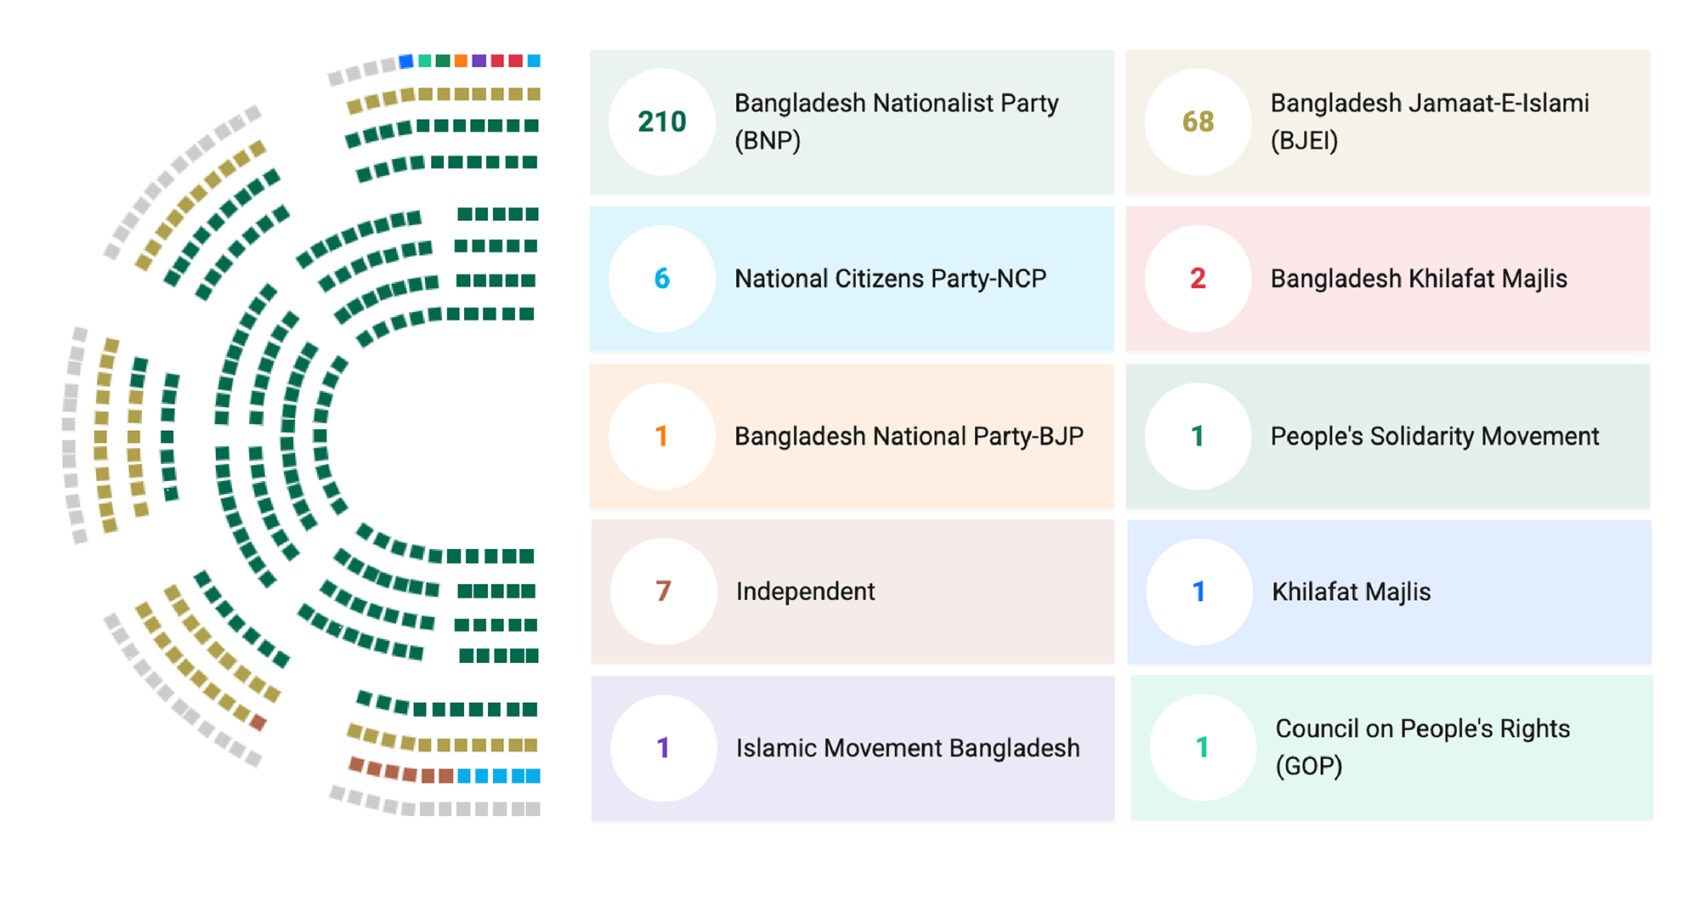Screen dimensions: 1700x912
Task: Click the orange 1 circle for BJP
Action: (x=662, y=436)
